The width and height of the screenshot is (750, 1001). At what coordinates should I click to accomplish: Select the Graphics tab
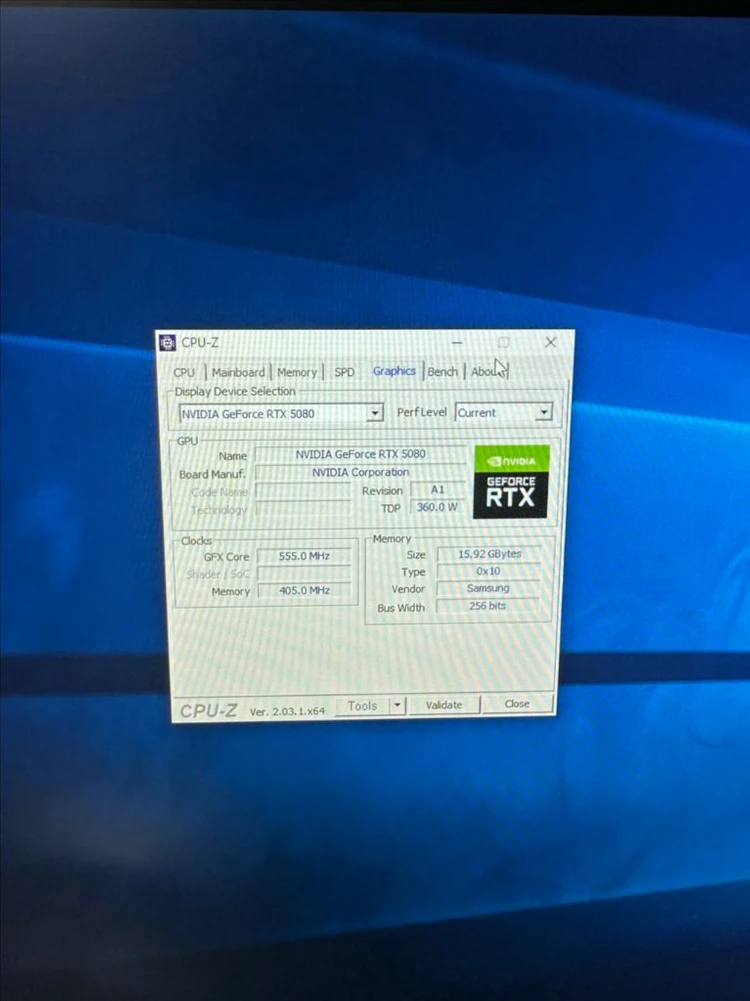coord(394,371)
